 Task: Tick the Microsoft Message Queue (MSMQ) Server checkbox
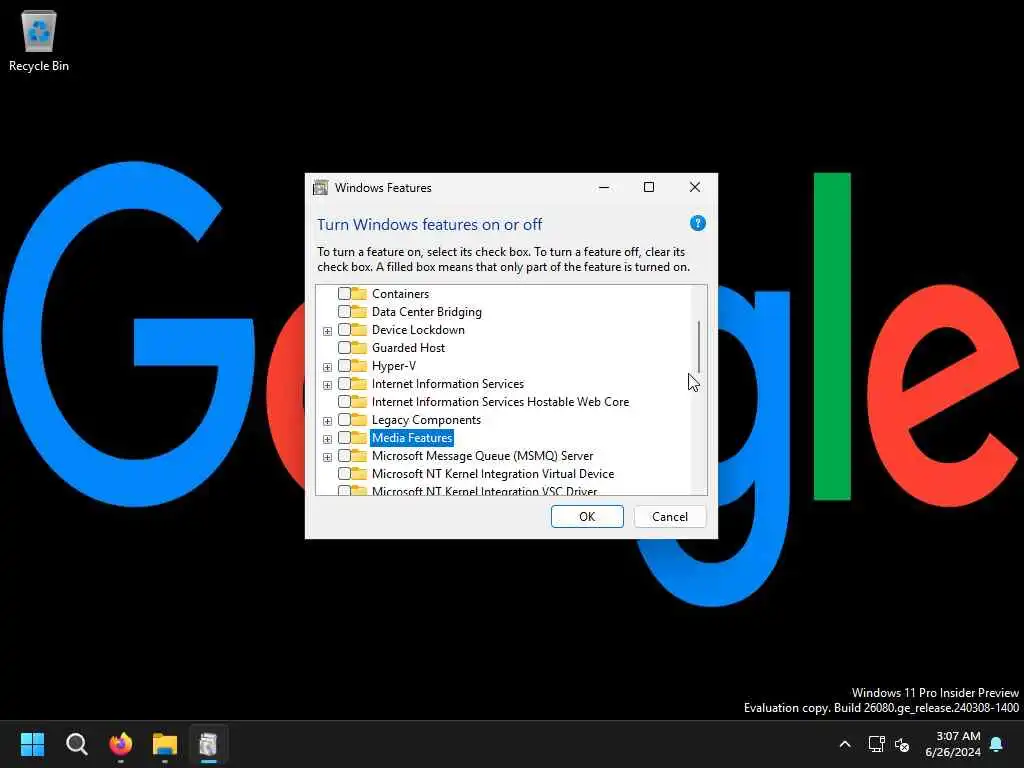pos(344,455)
